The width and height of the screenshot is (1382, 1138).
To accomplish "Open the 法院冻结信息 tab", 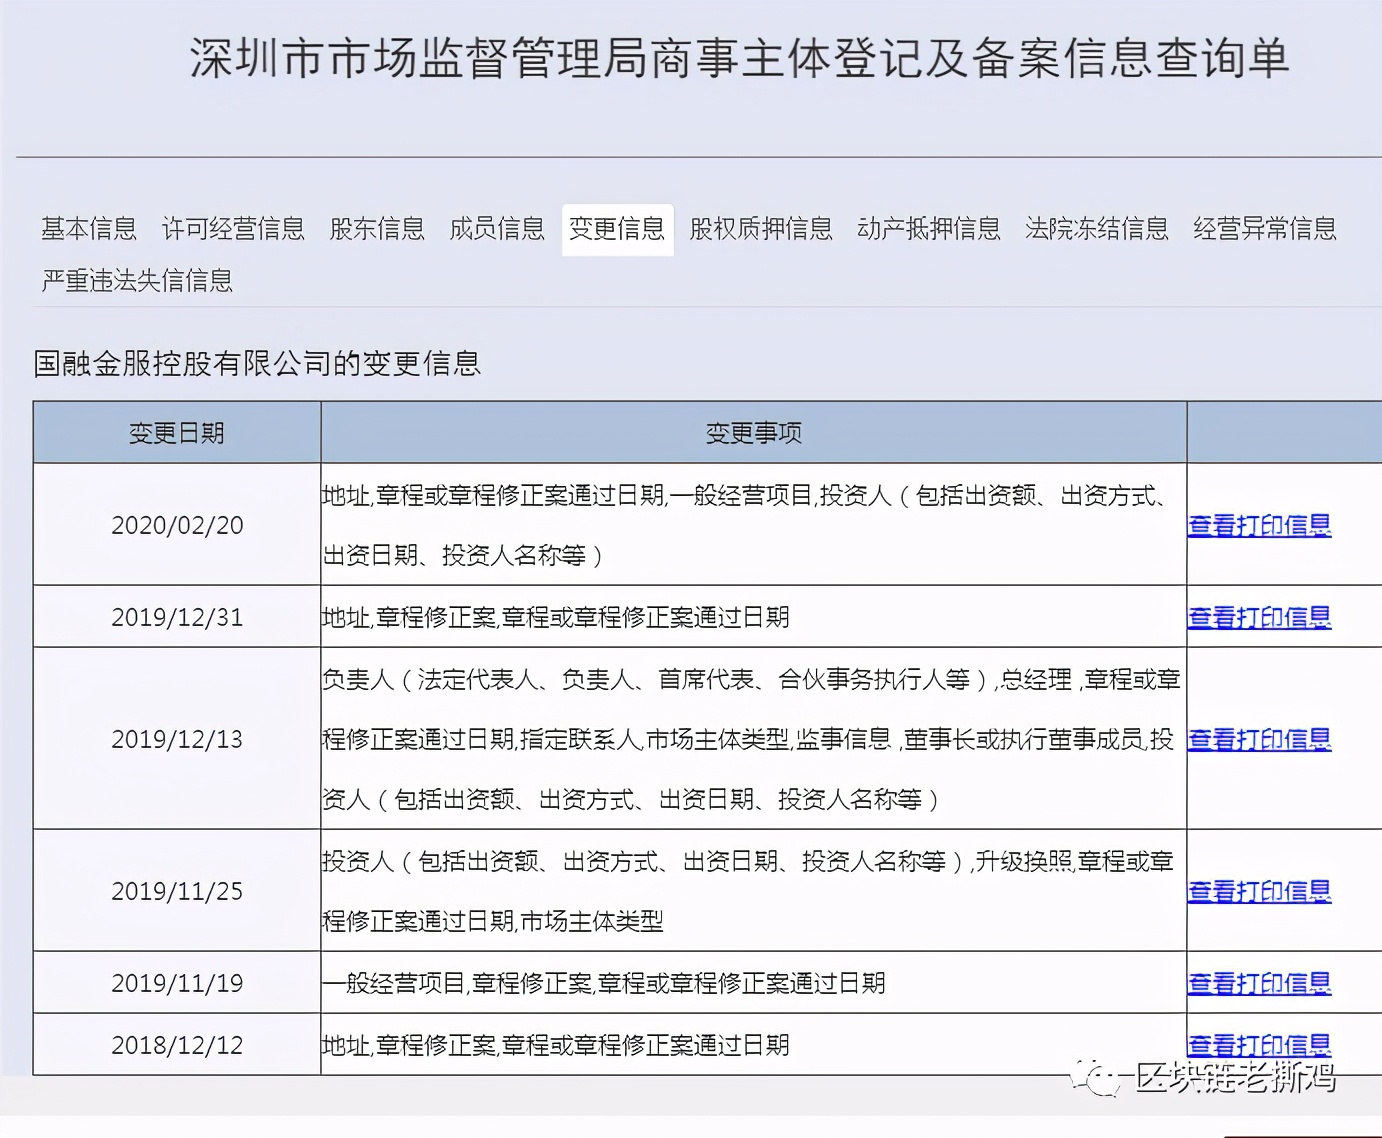I will (x=1097, y=229).
